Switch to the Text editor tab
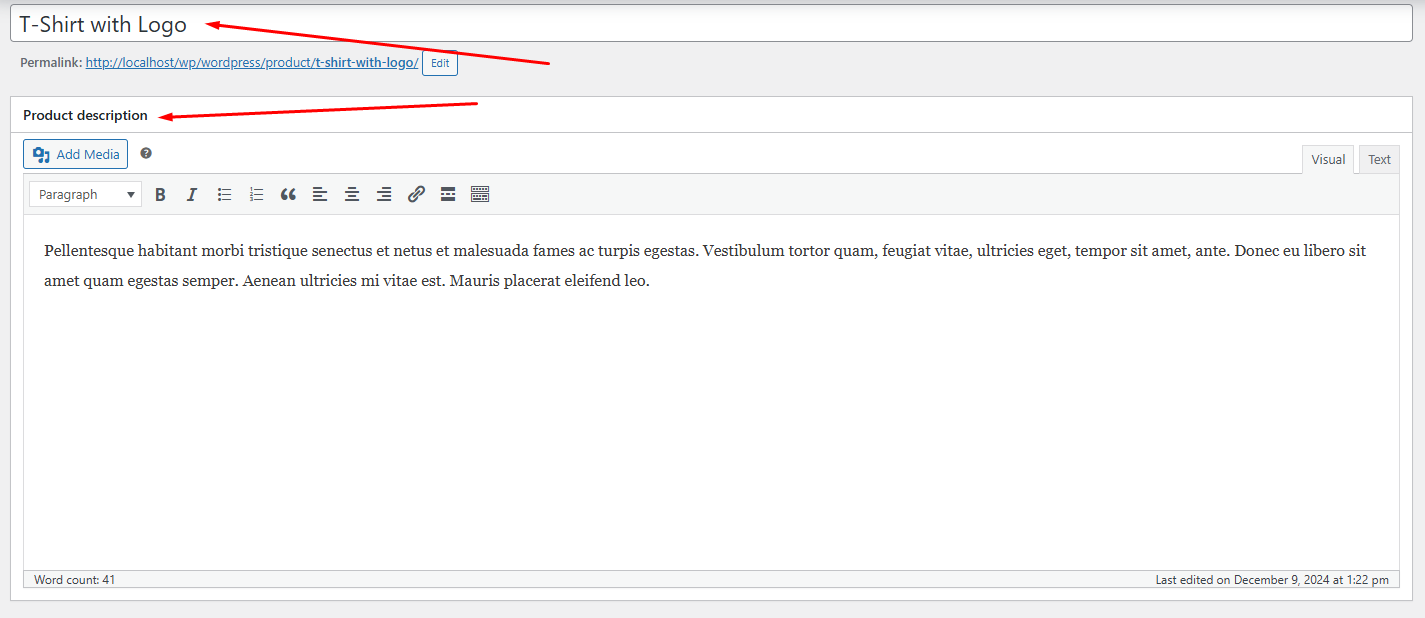The image size is (1425, 618). [1379, 160]
